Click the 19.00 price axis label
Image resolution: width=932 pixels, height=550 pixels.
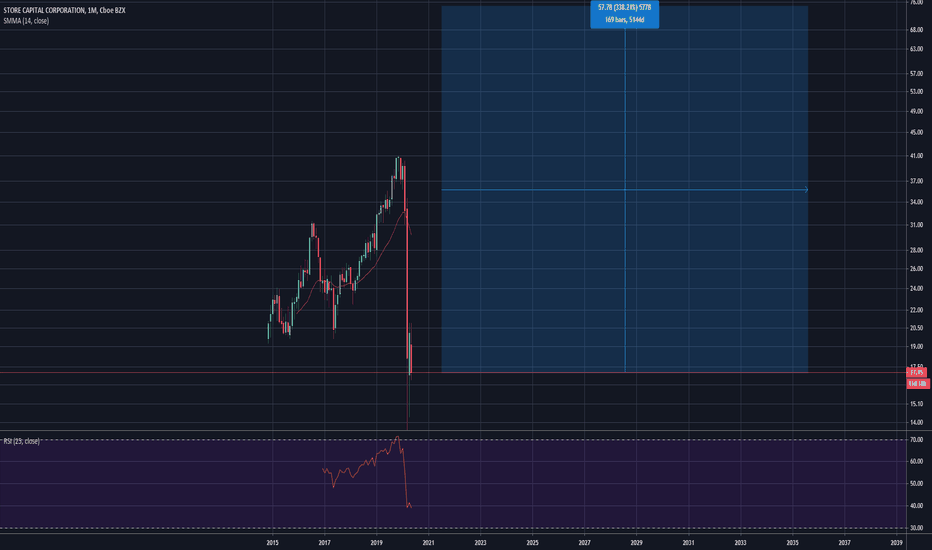[916, 347]
